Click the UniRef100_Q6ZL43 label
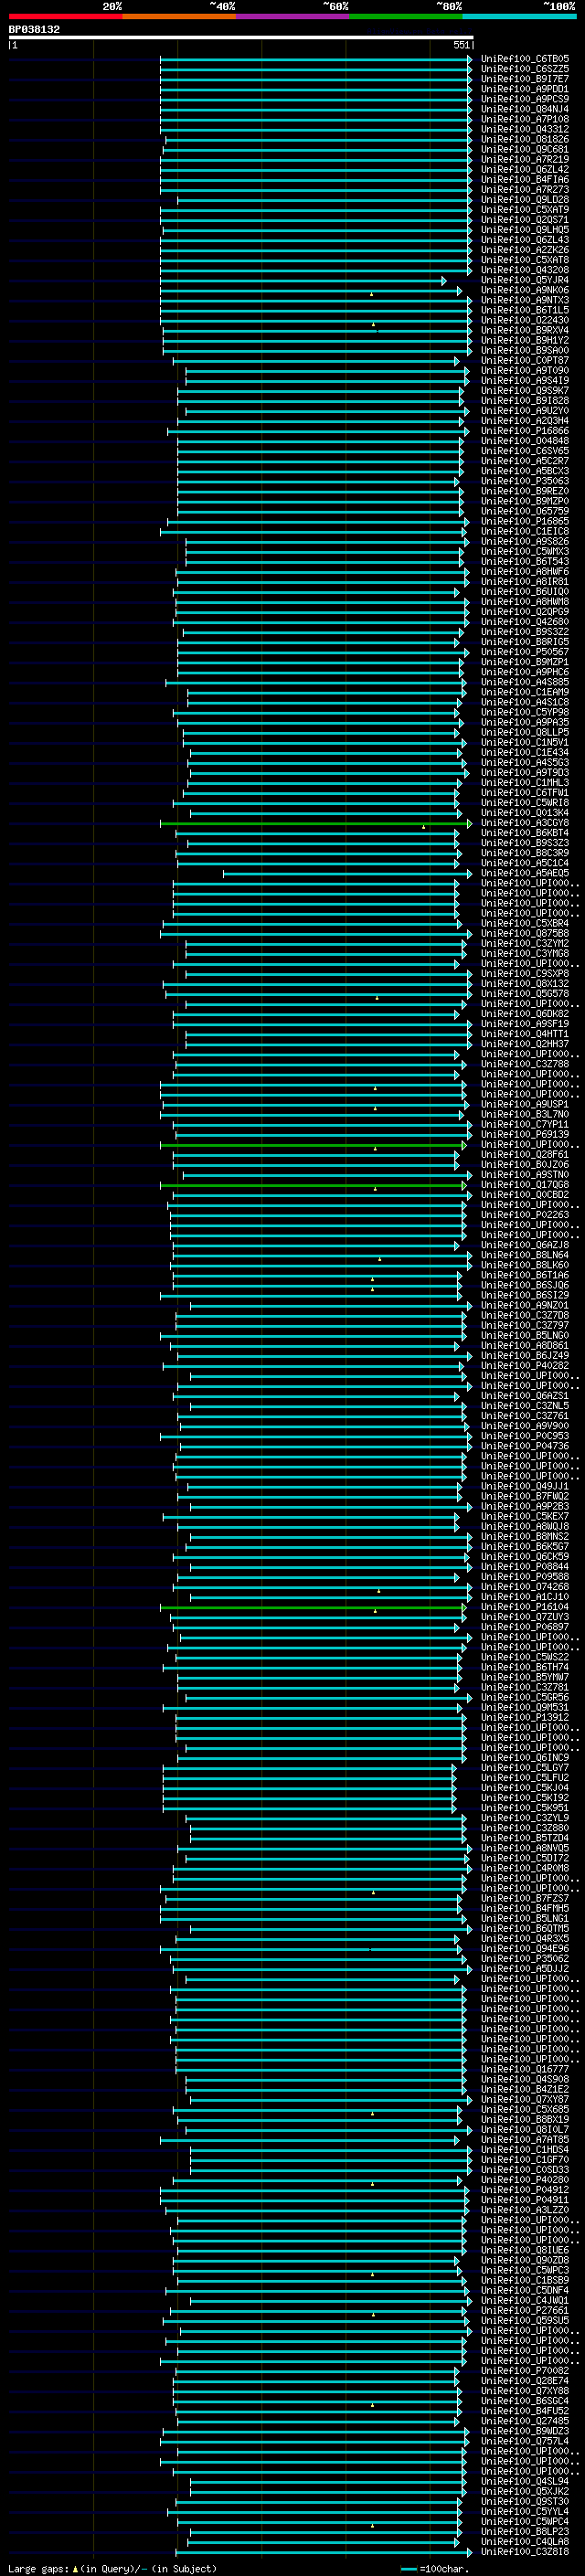The width and height of the screenshot is (585, 2576). (x=524, y=240)
